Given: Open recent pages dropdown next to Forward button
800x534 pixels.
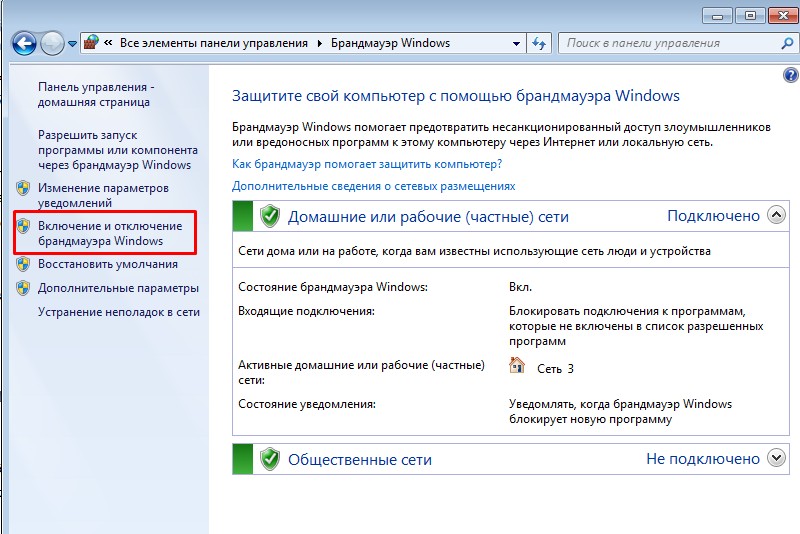Looking at the screenshot, I should tap(73, 44).
